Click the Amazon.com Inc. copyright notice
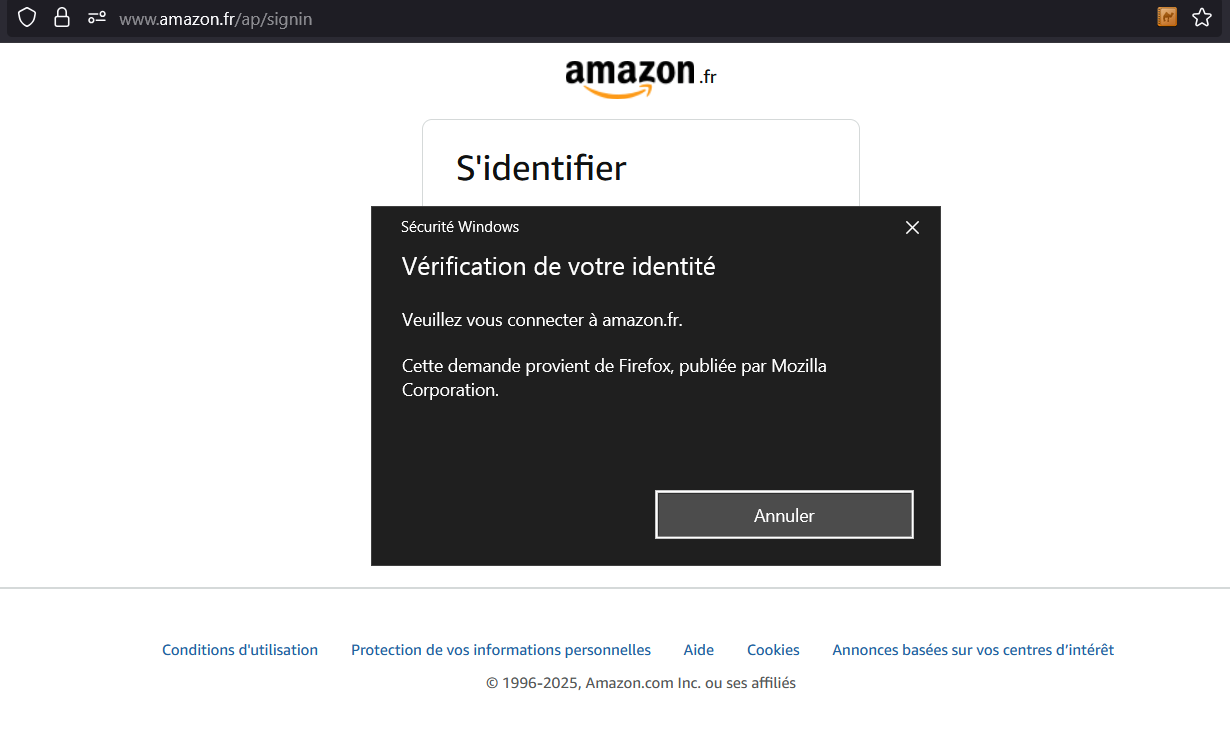Viewport: 1230px width, 734px height. (641, 683)
